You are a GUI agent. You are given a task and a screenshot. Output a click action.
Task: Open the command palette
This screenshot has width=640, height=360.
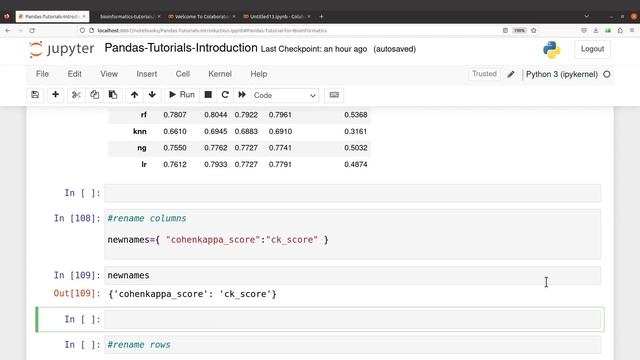(x=334, y=95)
